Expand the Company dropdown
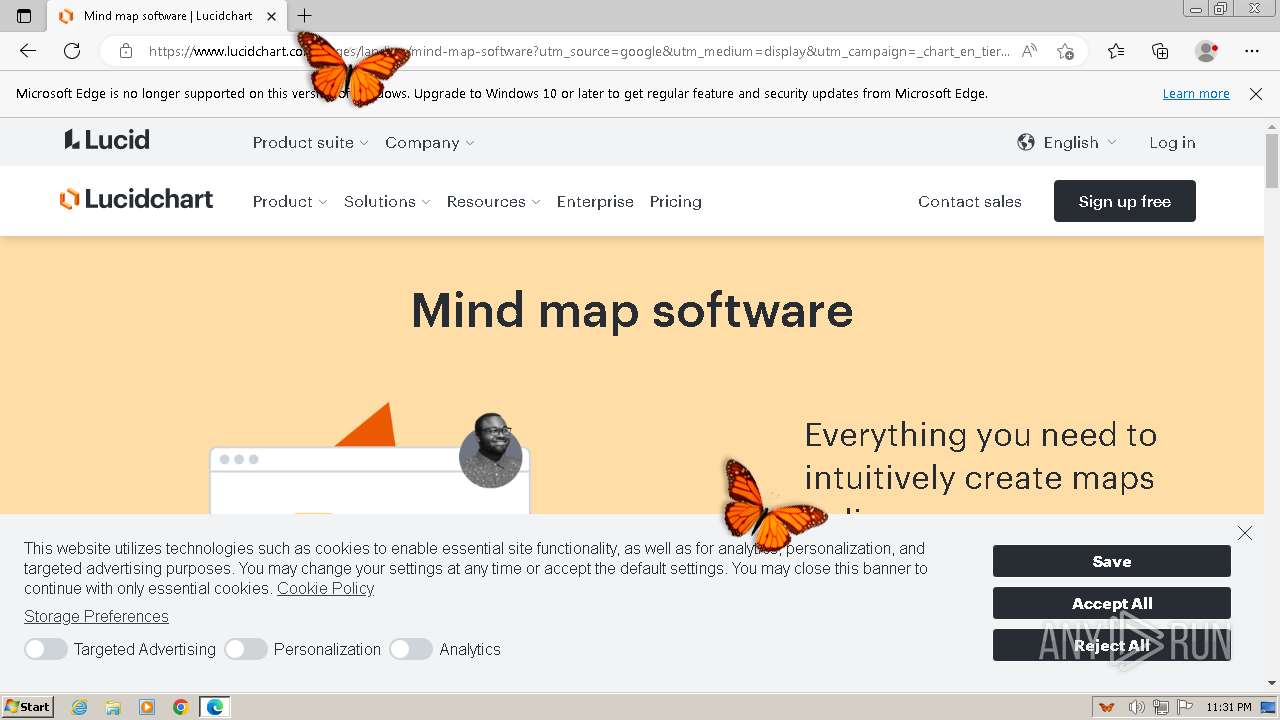This screenshot has width=1280, height=720. pos(430,143)
